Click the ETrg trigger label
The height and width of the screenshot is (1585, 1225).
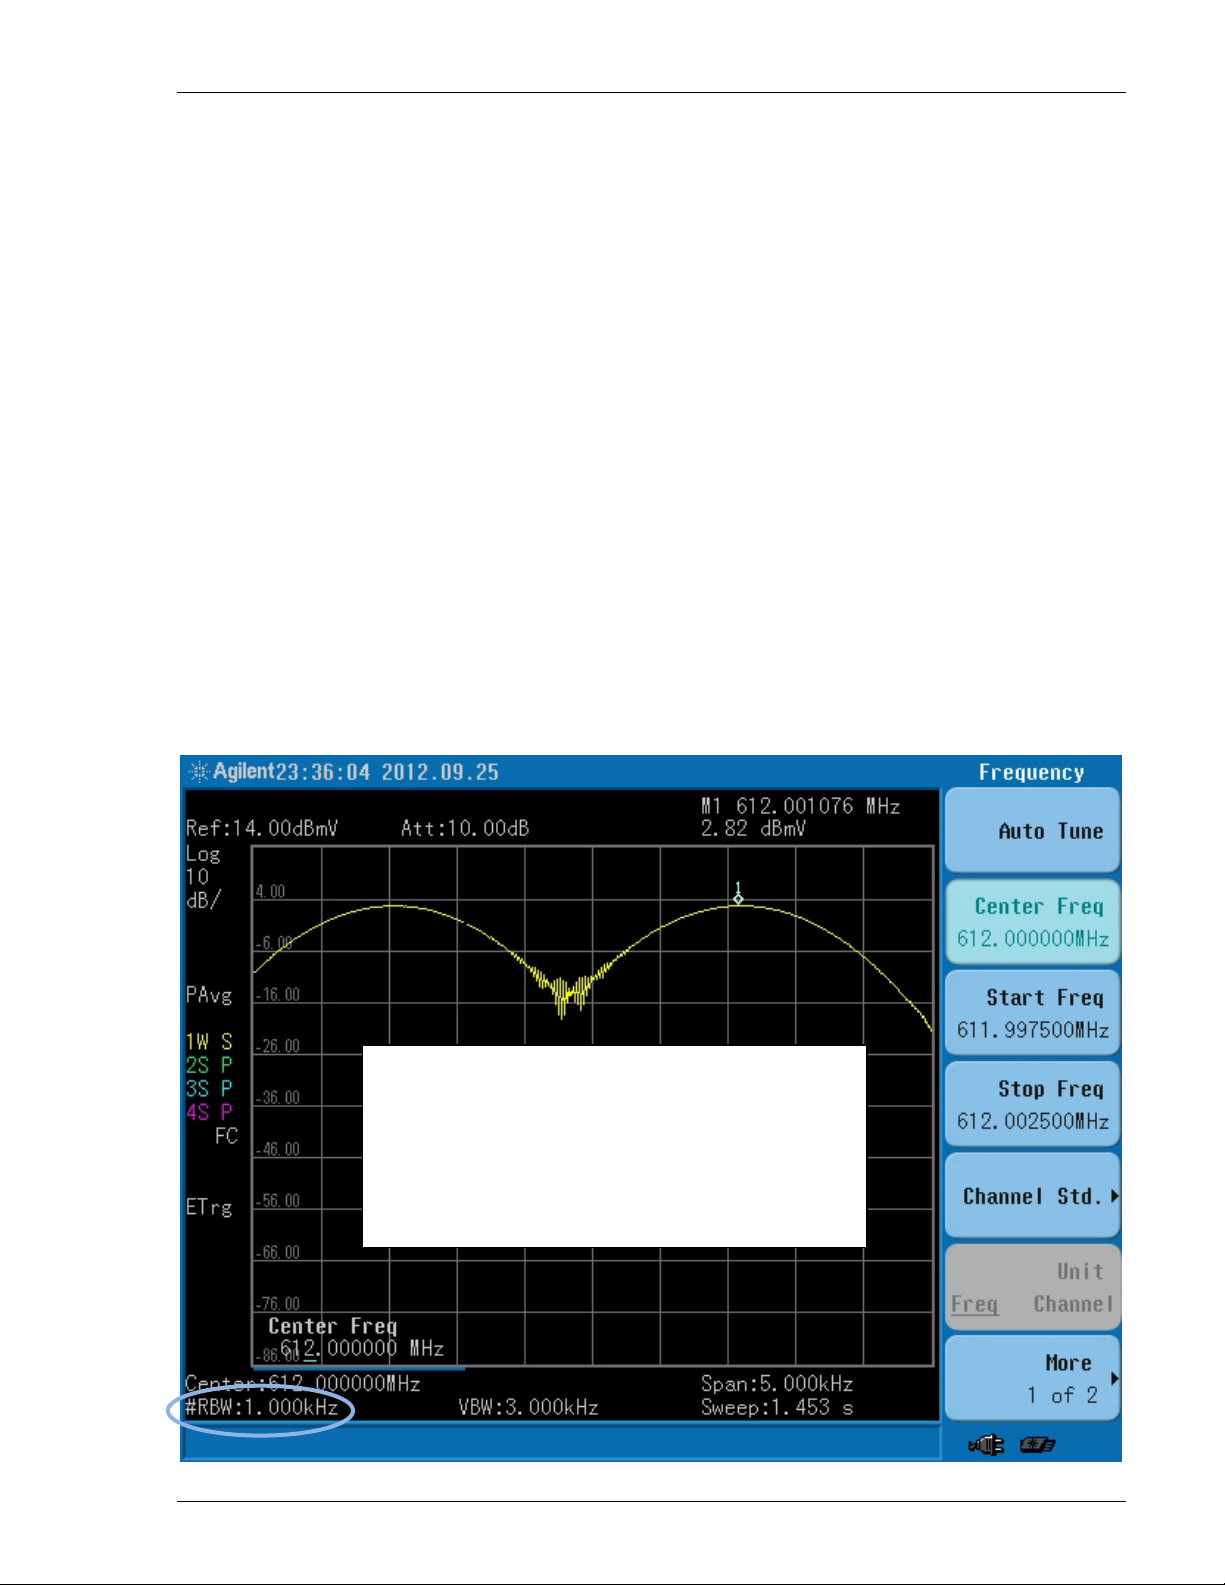pos(209,1207)
